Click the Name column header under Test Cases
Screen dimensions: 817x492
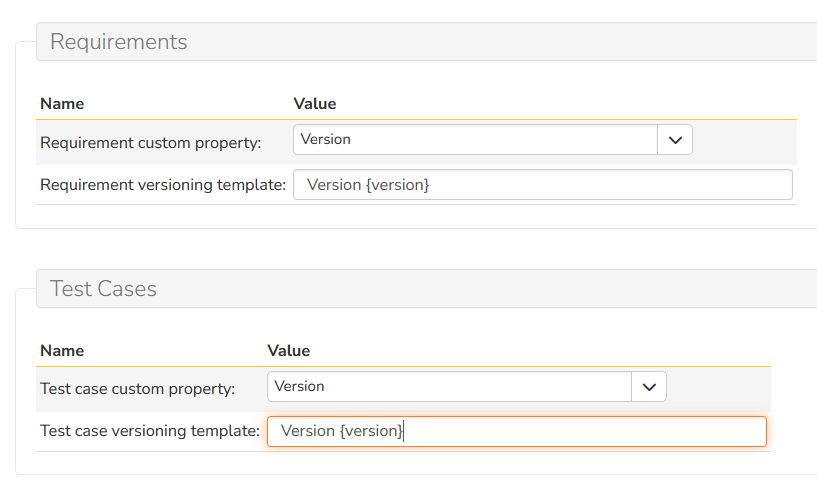62,351
